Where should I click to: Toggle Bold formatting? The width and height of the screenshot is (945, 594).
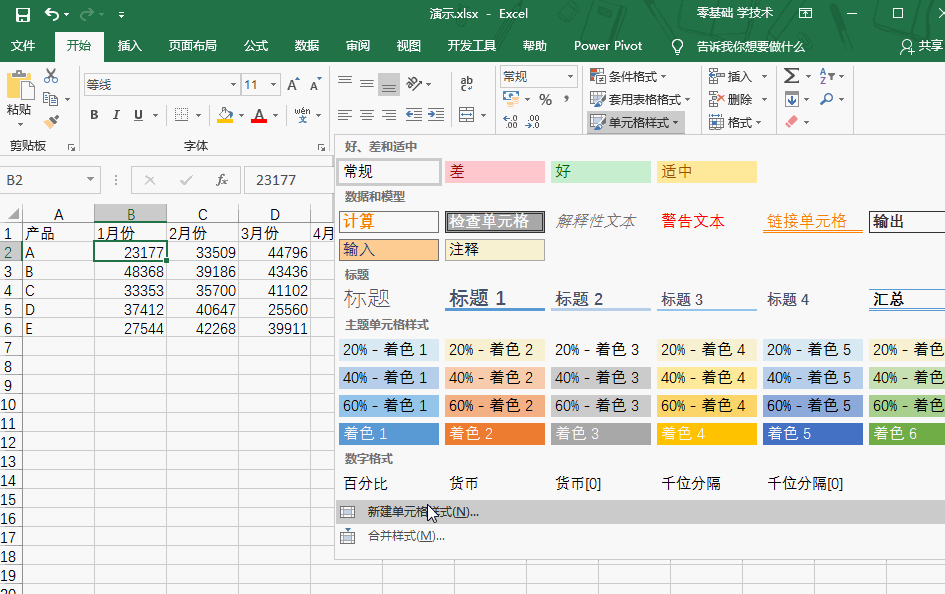94,114
